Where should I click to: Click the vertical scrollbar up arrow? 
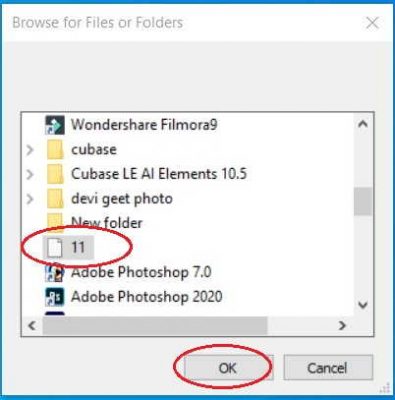click(363, 125)
